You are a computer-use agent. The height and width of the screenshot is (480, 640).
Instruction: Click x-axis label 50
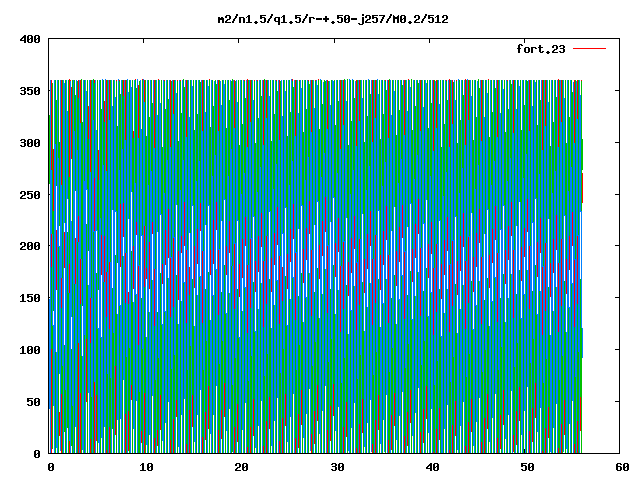(527, 467)
